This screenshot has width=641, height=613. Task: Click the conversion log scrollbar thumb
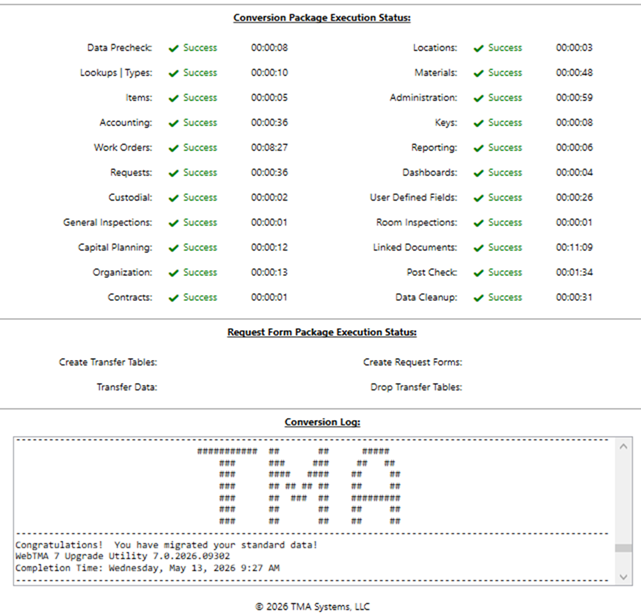click(x=623, y=548)
